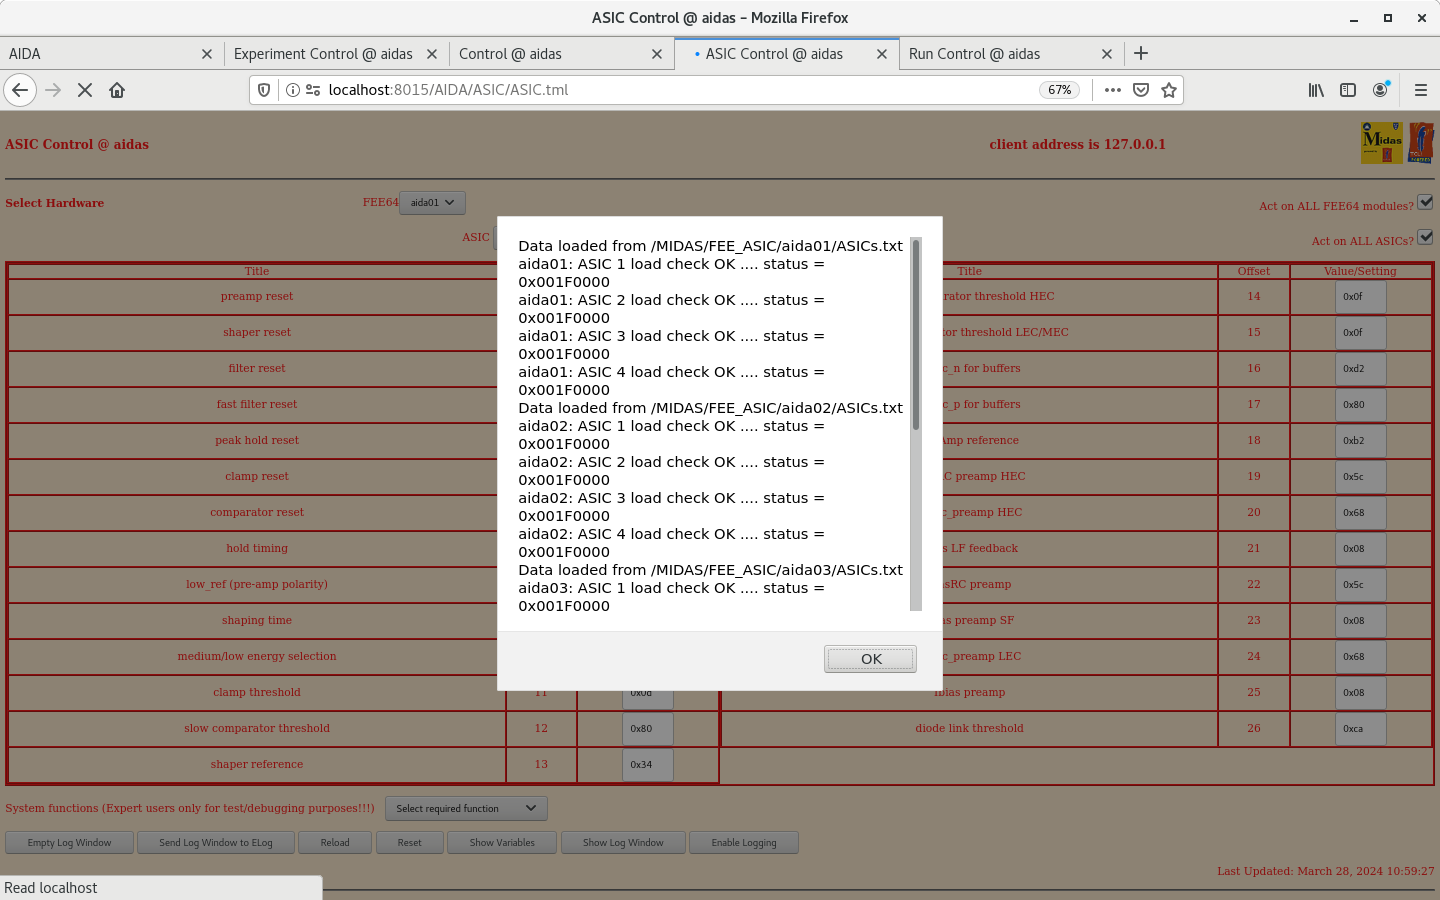Switch to Experiment Control @ aidas tab
Image resolution: width=1440 pixels, height=900 pixels.
(336, 54)
